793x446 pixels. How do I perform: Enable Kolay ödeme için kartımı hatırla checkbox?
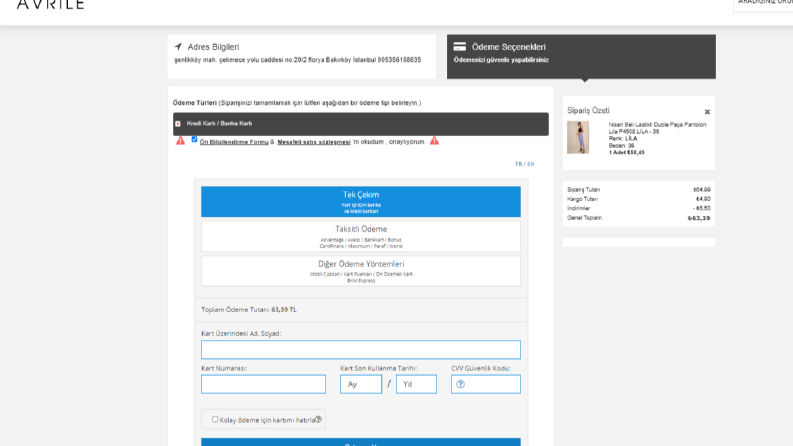point(215,419)
